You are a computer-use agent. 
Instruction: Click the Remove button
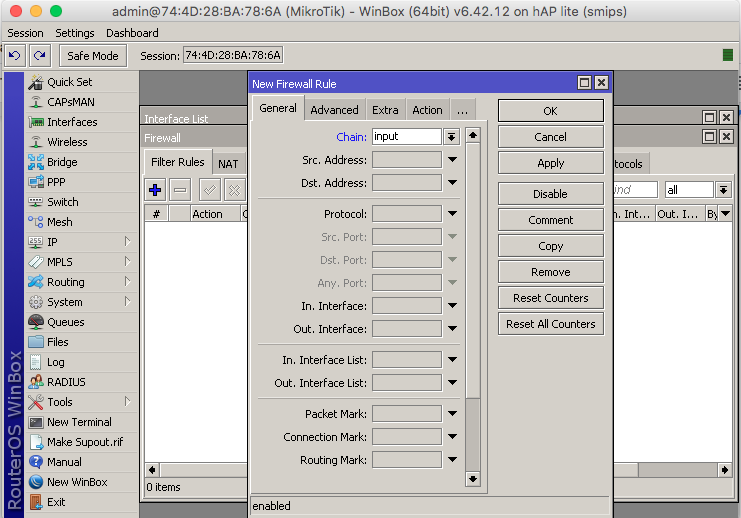tap(551, 272)
